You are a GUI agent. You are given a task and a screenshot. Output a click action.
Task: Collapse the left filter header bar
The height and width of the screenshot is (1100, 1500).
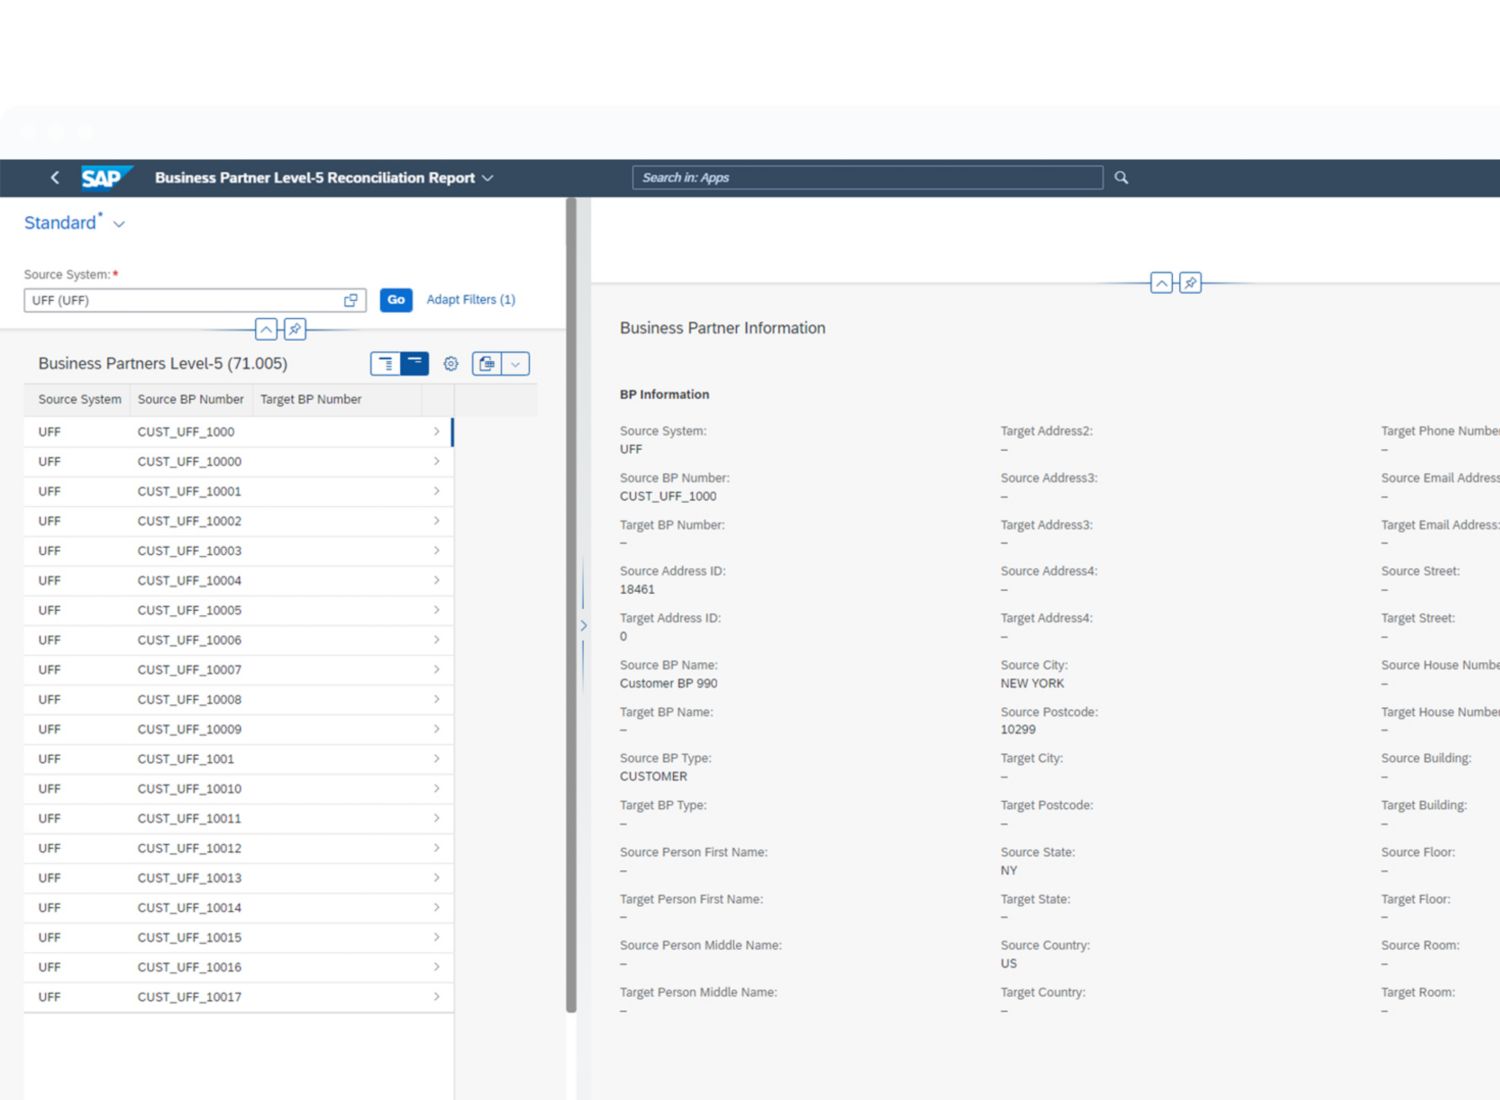266,329
